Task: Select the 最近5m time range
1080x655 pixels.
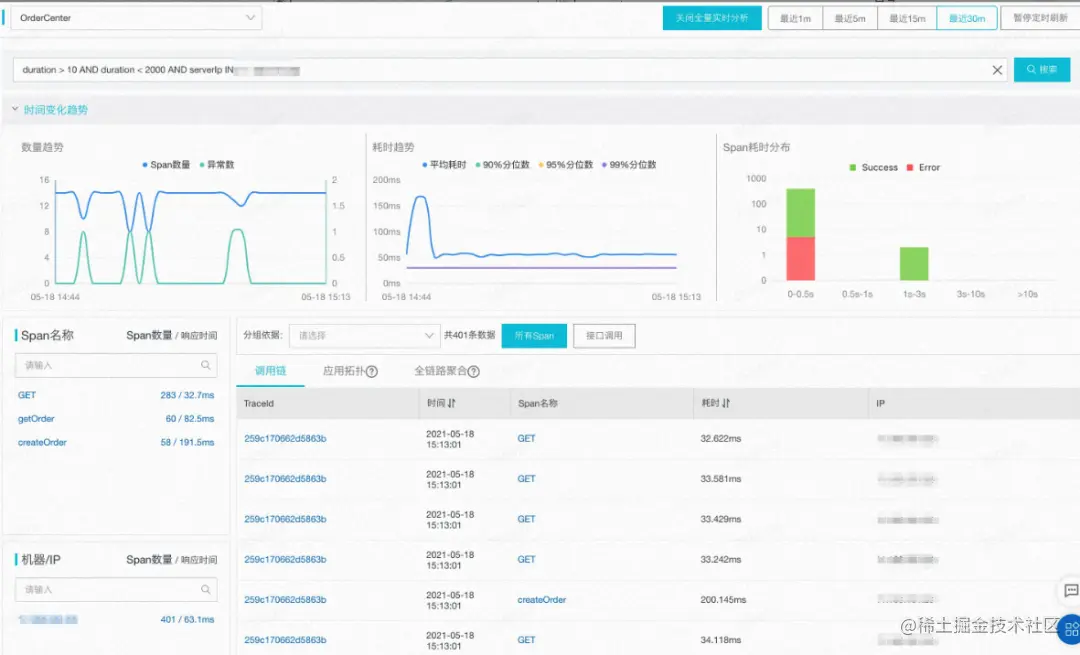Action: click(x=850, y=19)
